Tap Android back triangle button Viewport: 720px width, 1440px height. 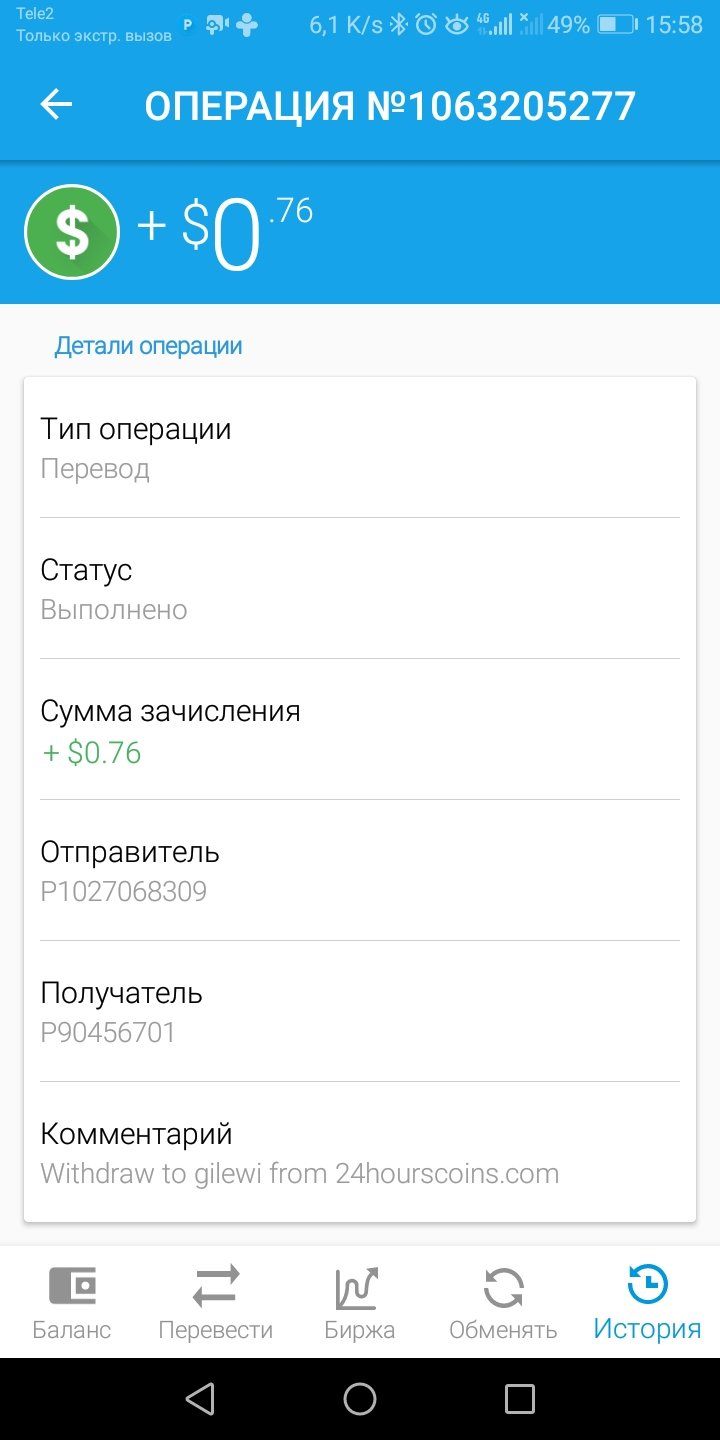tap(200, 1399)
